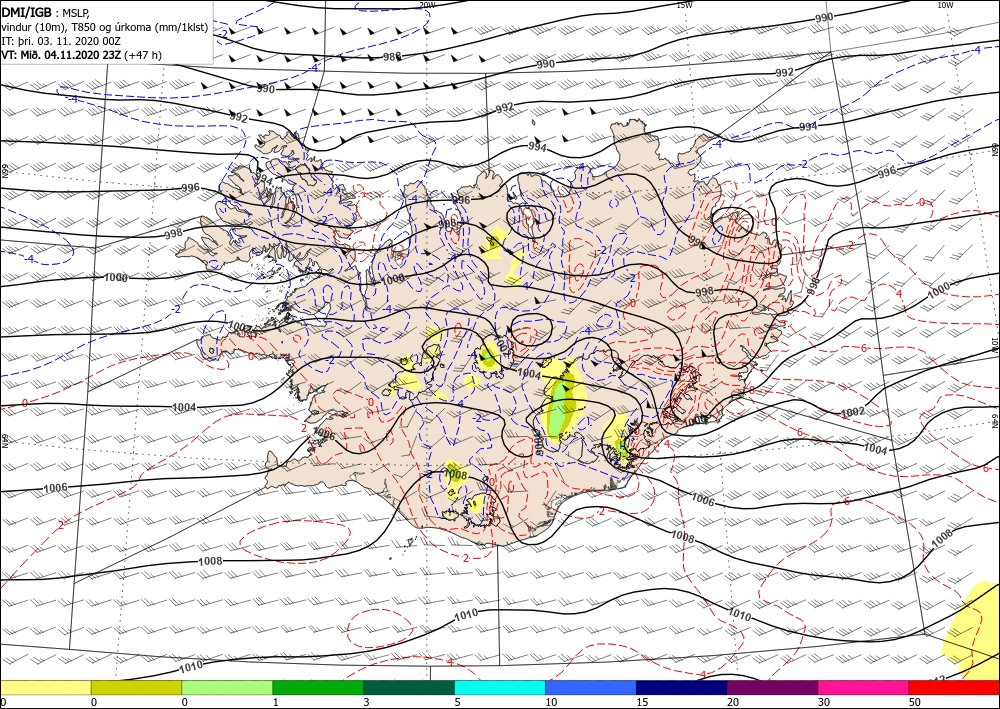Pick the cyan legend swatch
Image resolution: width=1000 pixels, height=709 pixels.
pos(500,687)
